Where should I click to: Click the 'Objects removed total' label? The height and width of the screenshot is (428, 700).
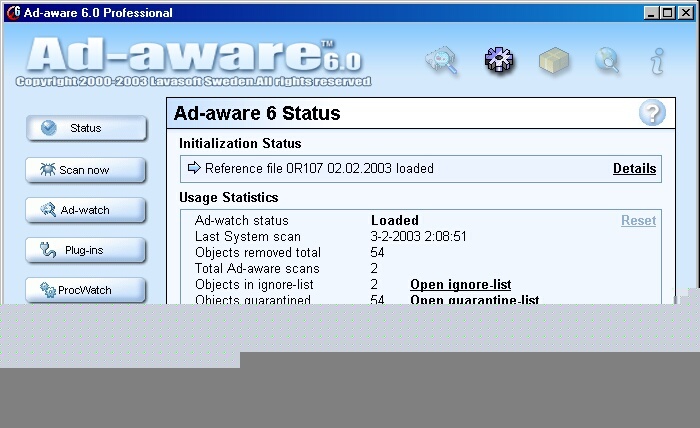pyautogui.click(x=258, y=253)
